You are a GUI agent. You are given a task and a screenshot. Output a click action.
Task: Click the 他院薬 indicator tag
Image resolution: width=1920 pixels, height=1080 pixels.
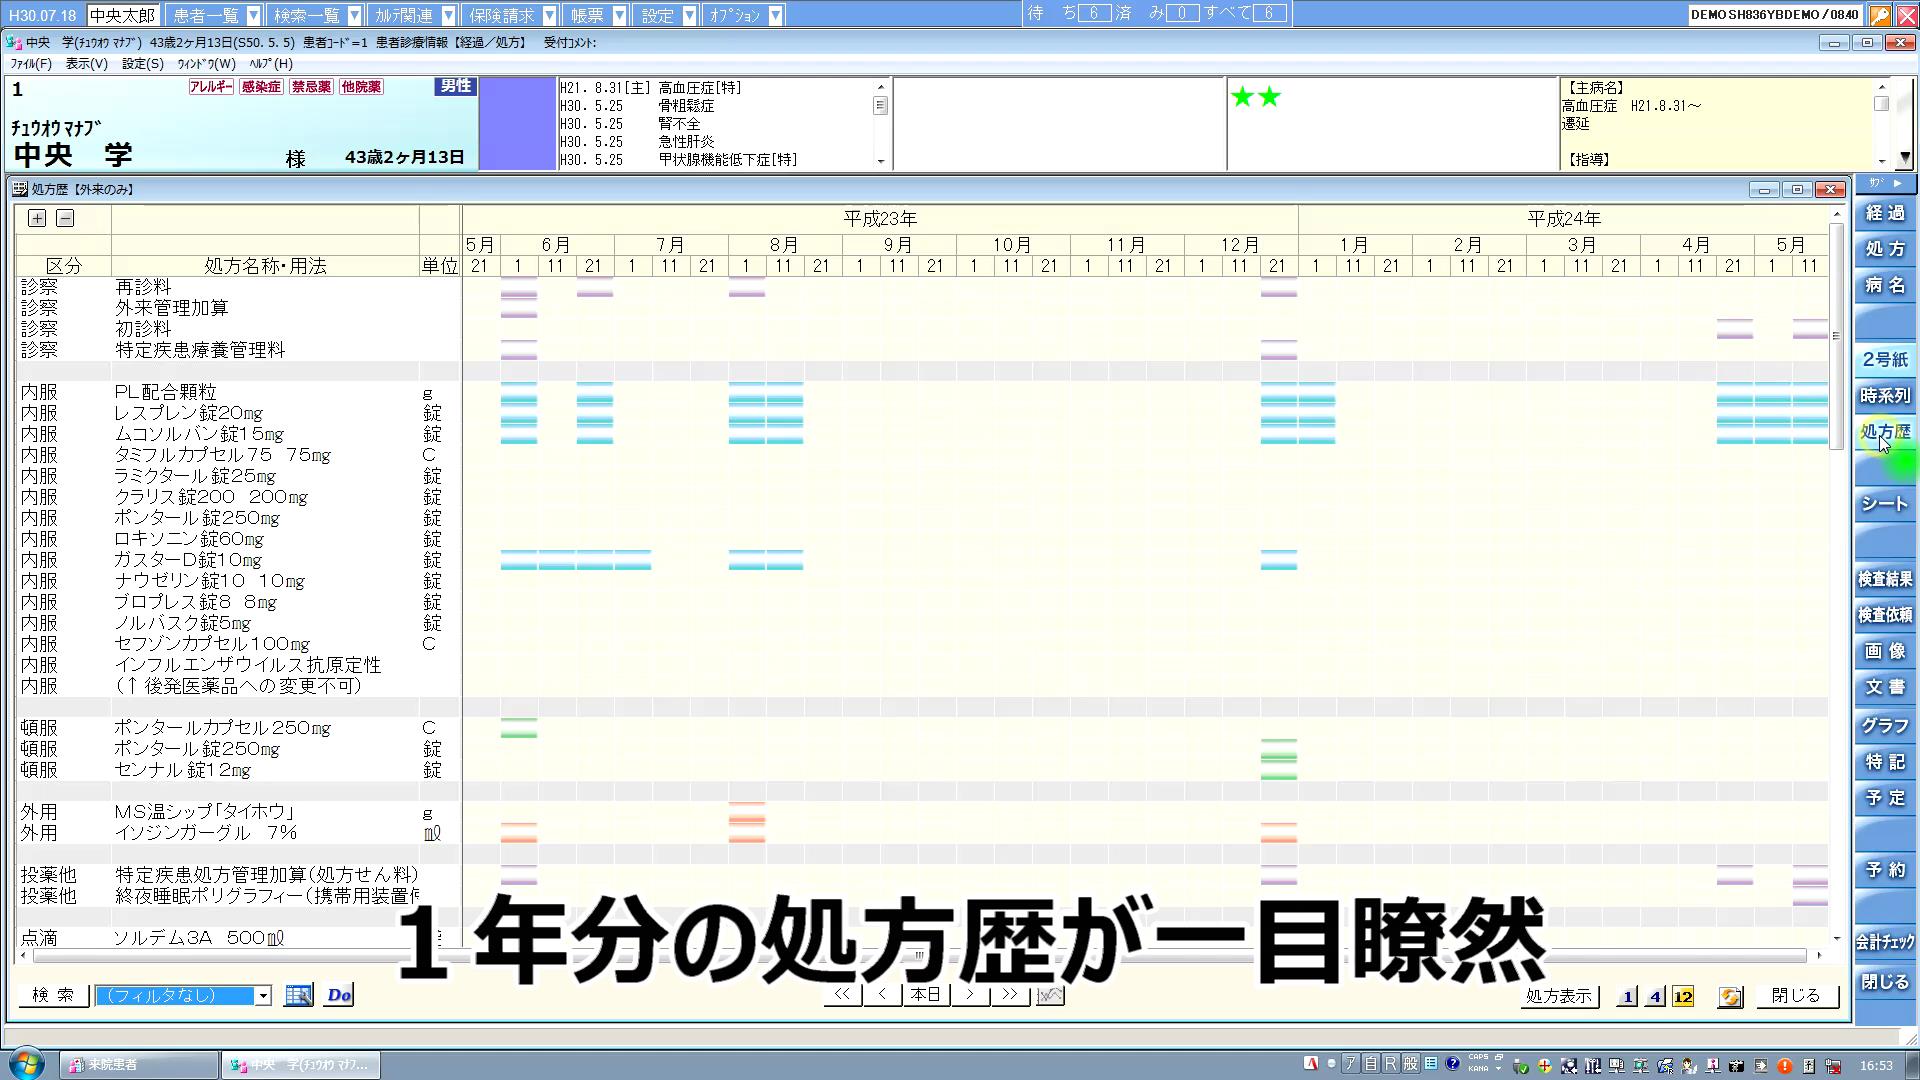coord(361,87)
